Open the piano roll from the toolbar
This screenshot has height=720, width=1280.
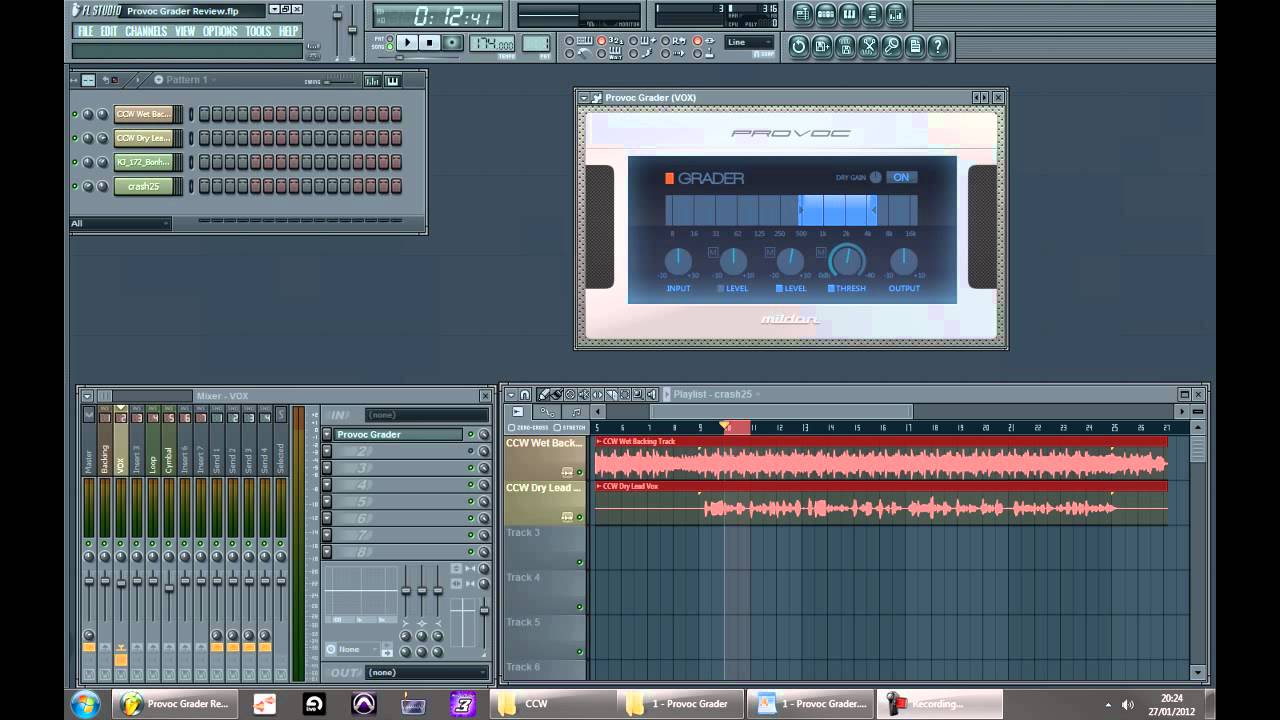(x=849, y=14)
